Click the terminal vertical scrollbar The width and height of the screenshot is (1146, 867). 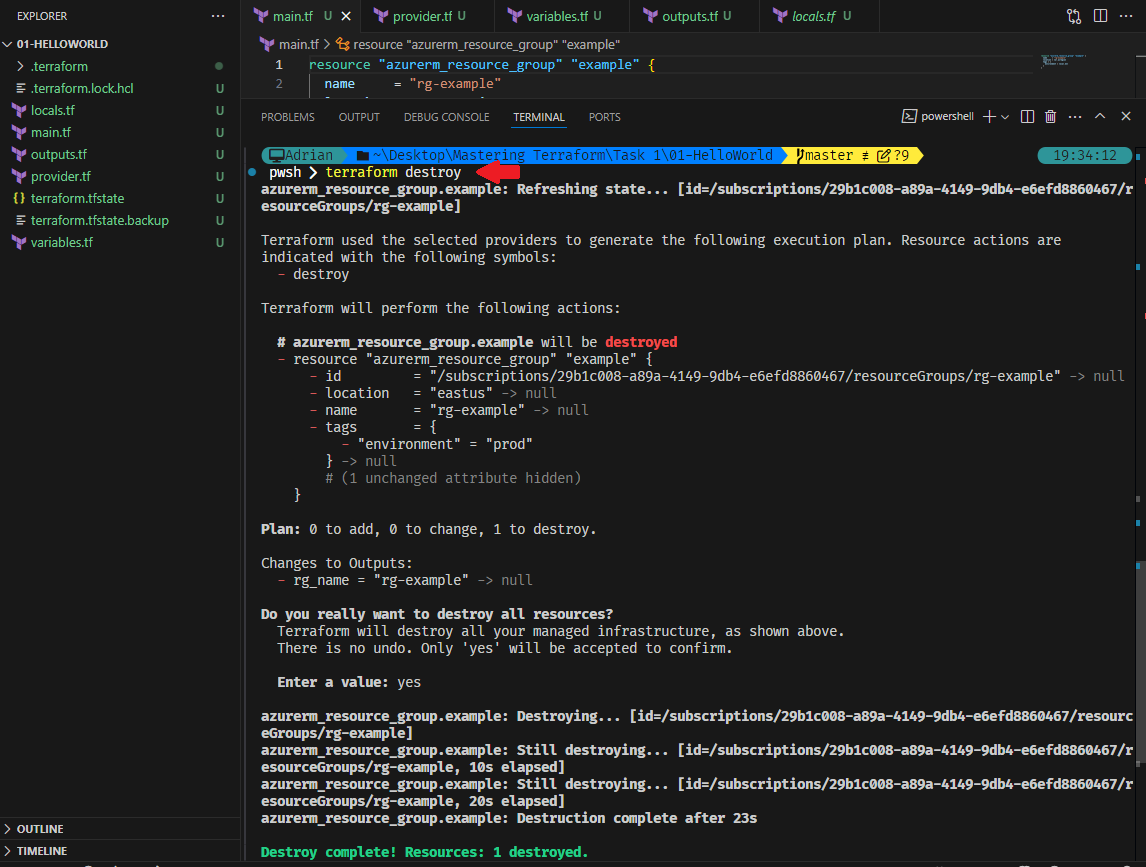pyautogui.click(x=1138, y=662)
